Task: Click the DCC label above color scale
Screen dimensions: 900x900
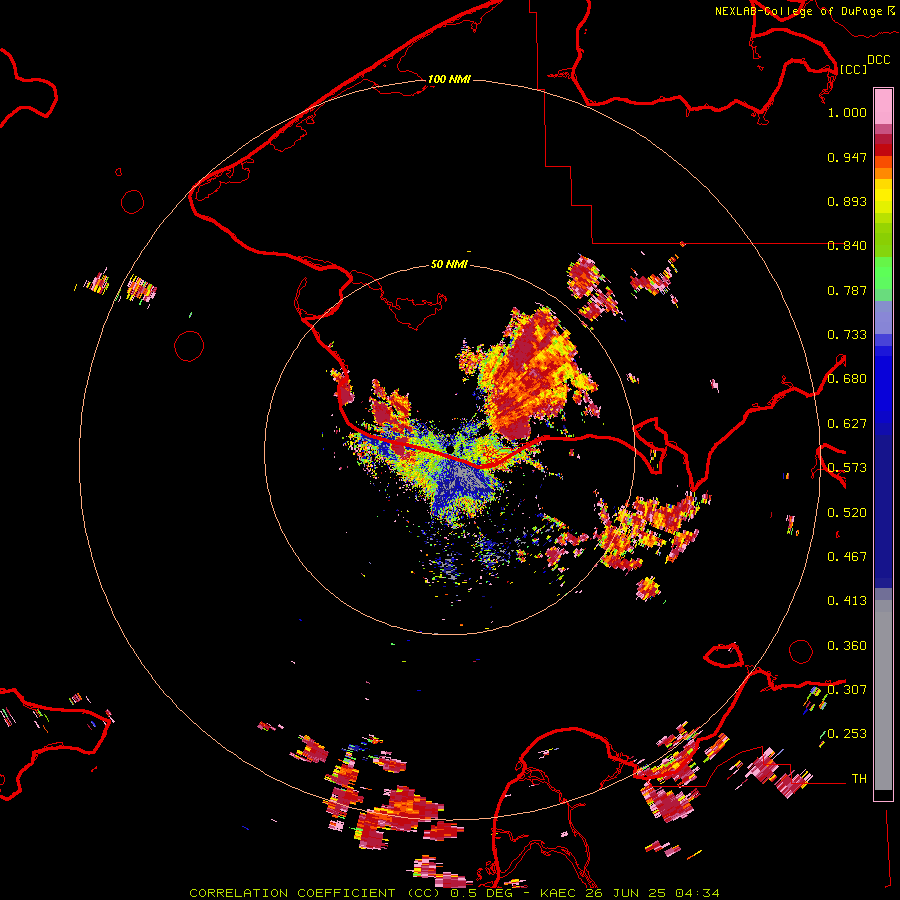Action: point(878,59)
